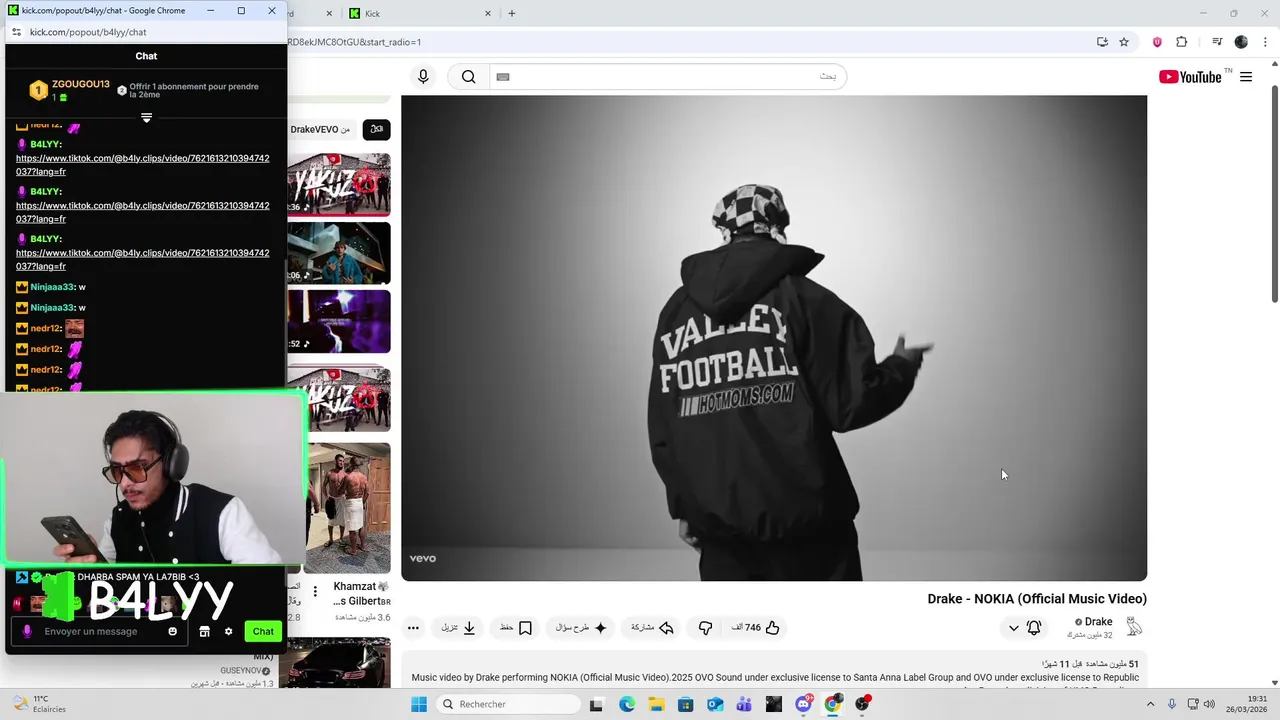1280x720 pixels.
Task: Open a new browser tab
Action: pos(512,14)
